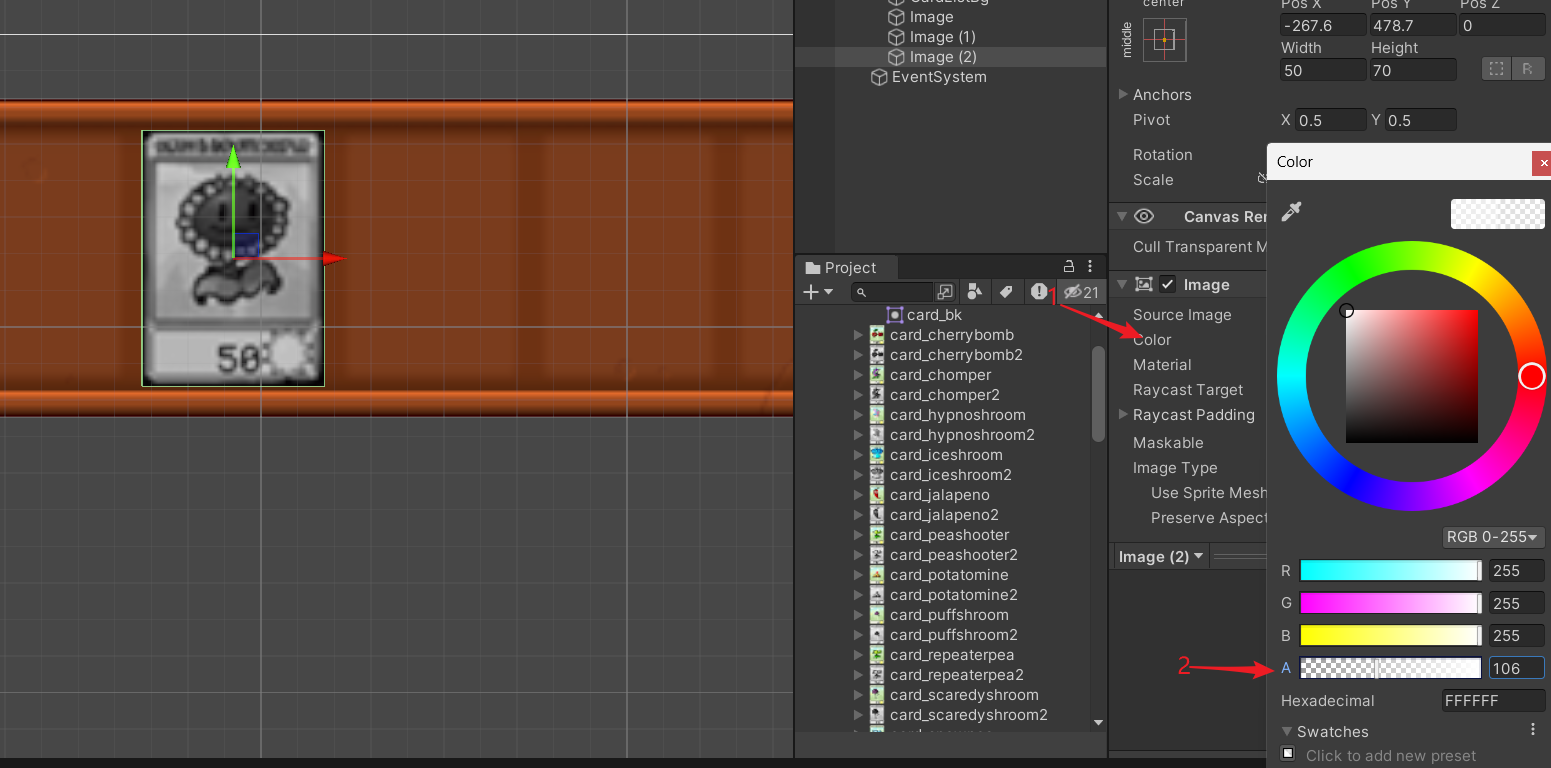This screenshot has width=1551, height=768.
Task: Expand the Anchors foldout
Action: 1123,94
